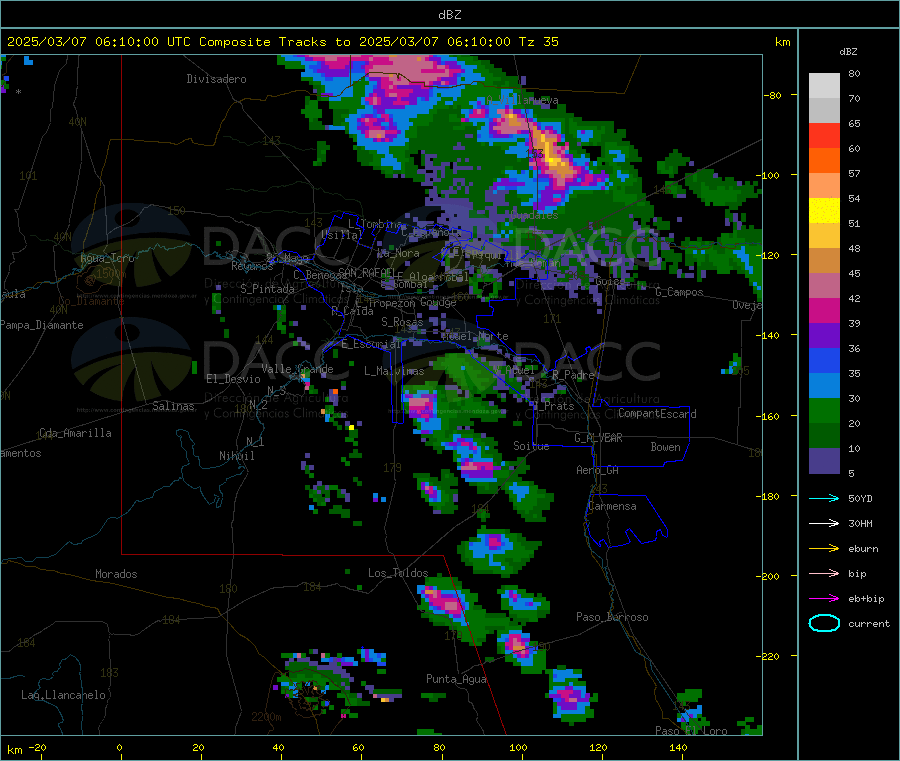The height and width of the screenshot is (761, 900).
Task: Click the 'Divisadero' map label
Action: (216, 79)
